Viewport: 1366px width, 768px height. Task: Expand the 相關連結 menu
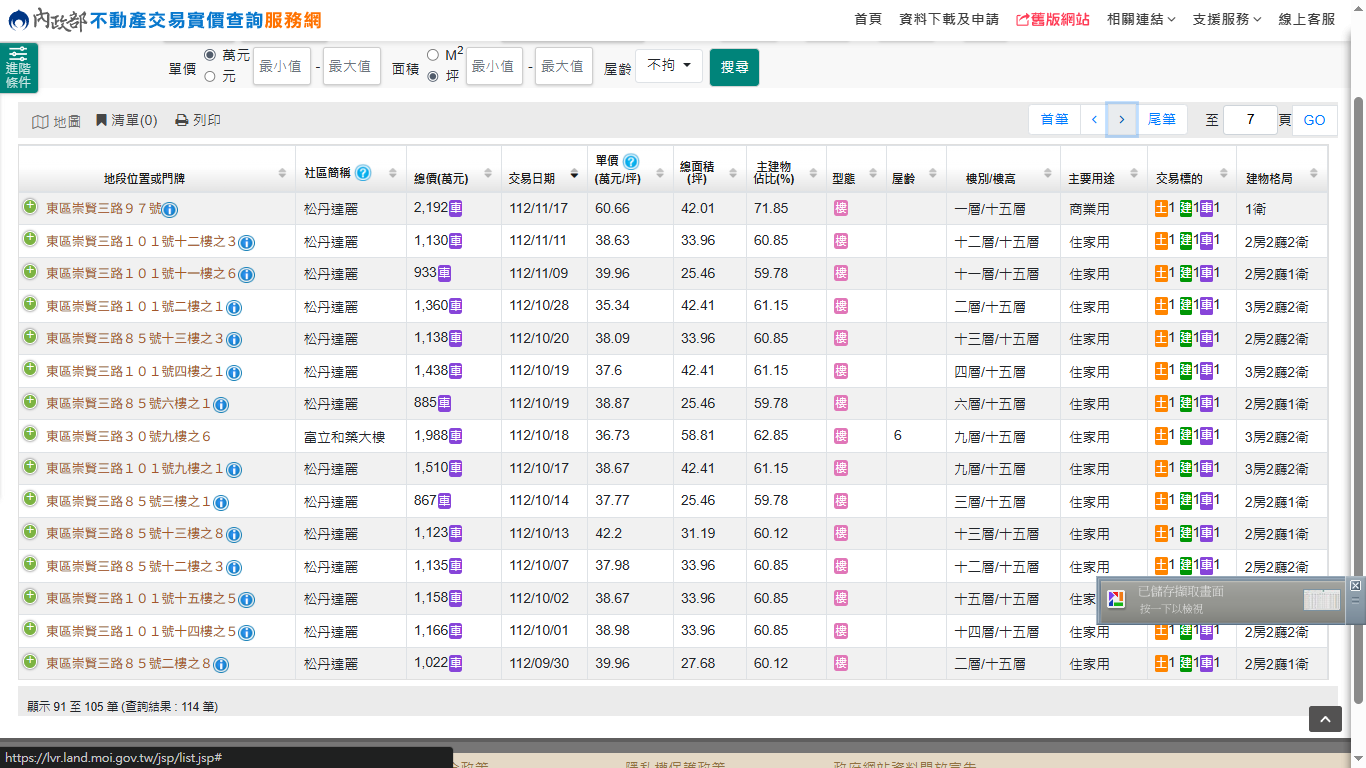(x=1141, y=19)
